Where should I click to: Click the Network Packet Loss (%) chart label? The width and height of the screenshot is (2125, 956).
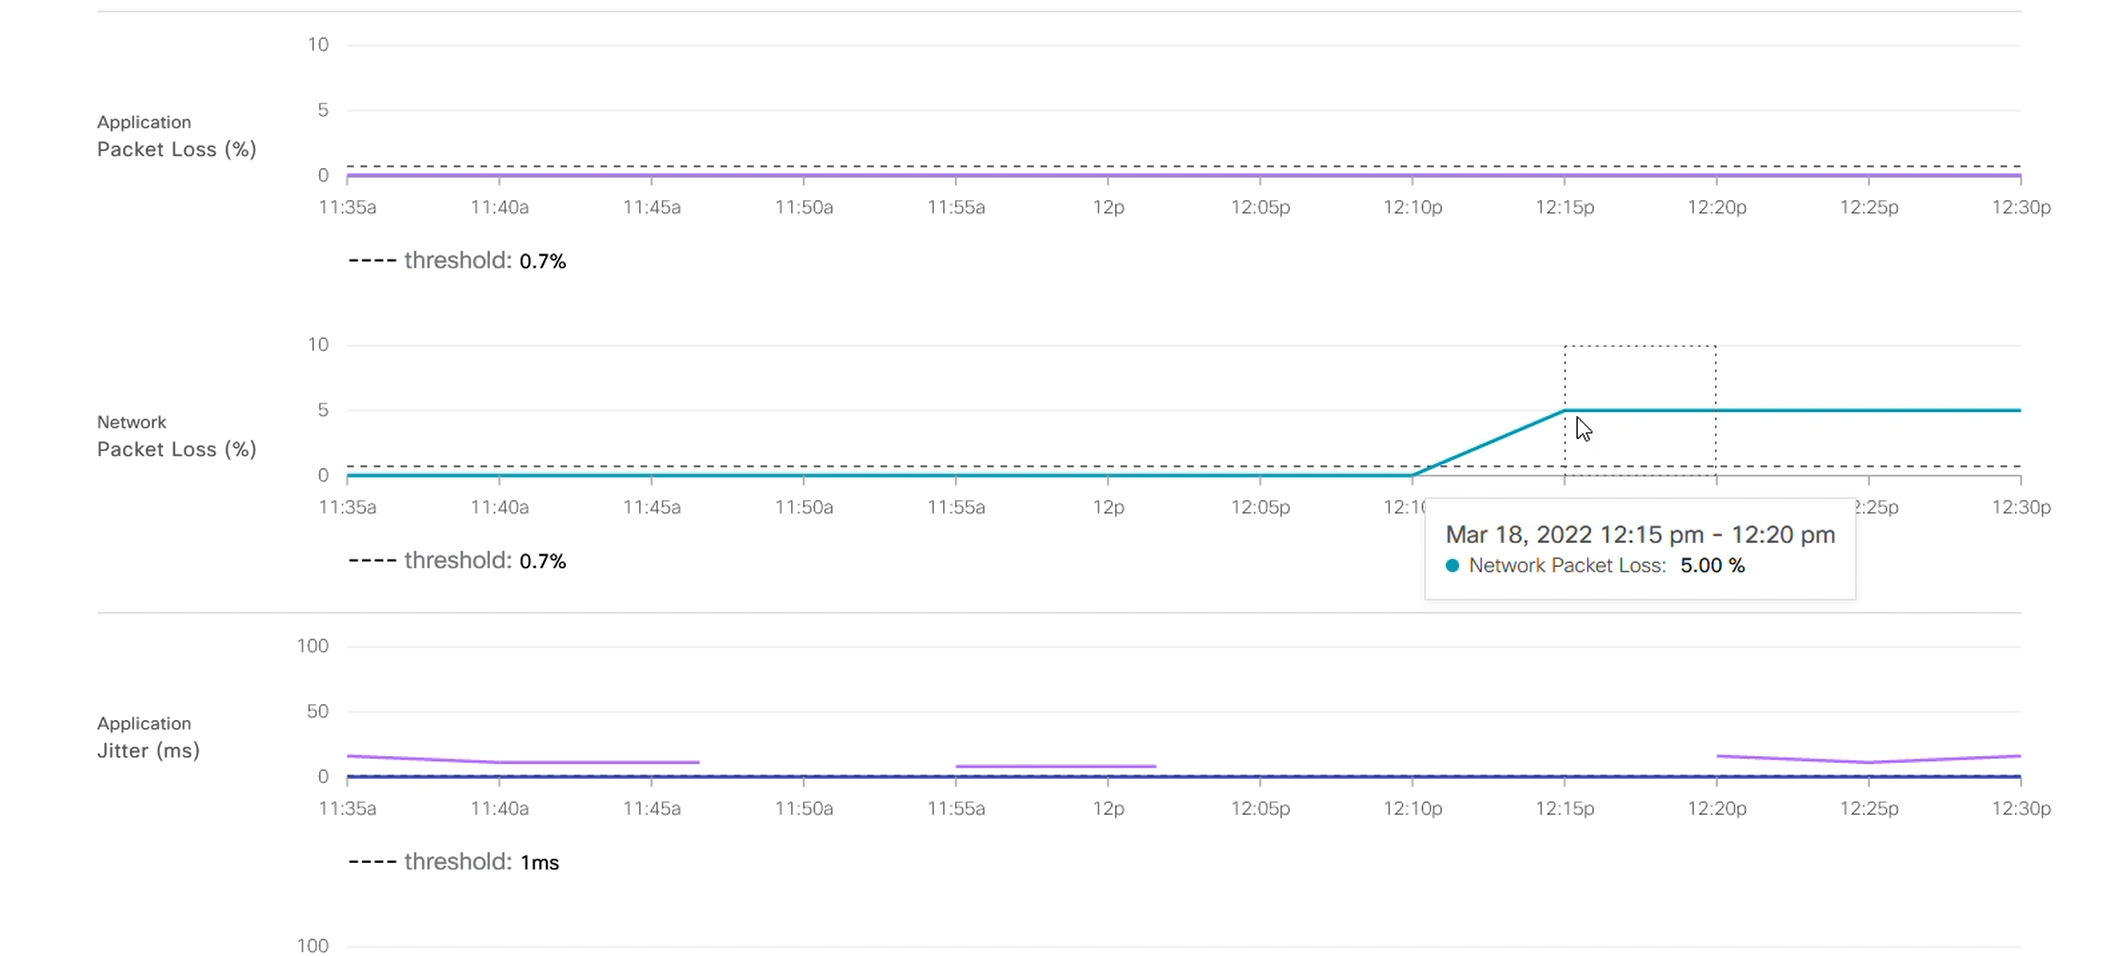tap(176, 437)
